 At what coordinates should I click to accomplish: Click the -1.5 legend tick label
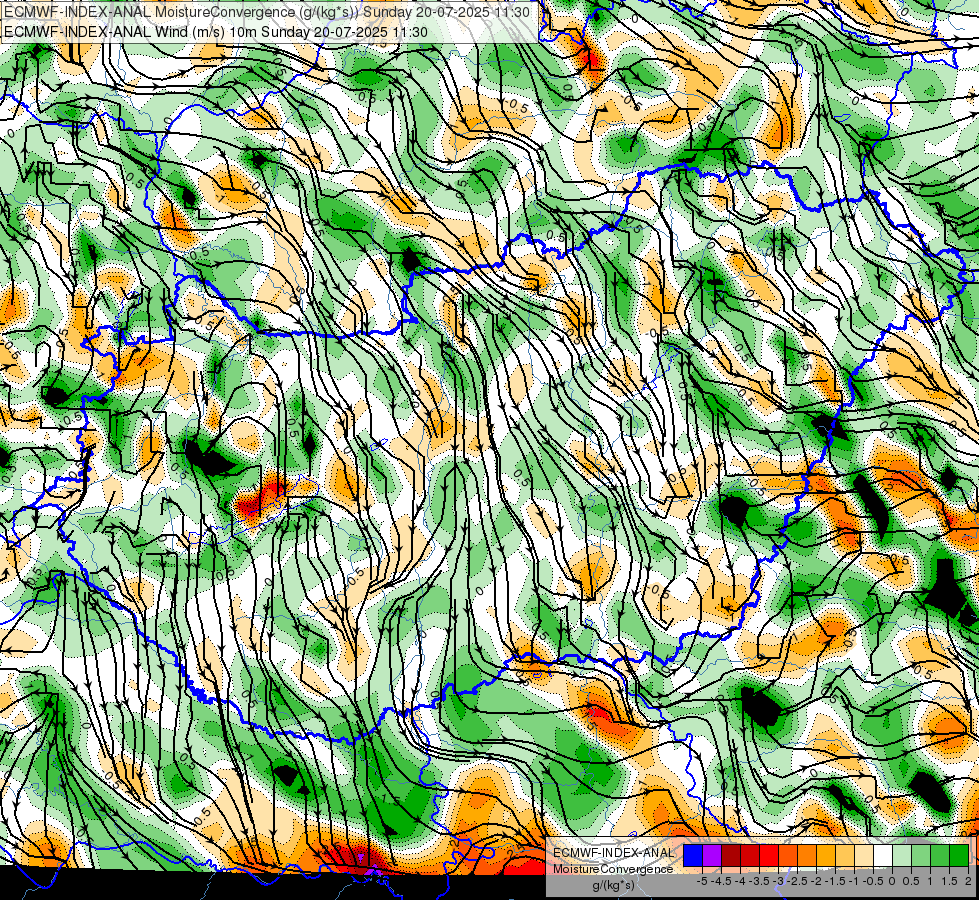point(835,881)
